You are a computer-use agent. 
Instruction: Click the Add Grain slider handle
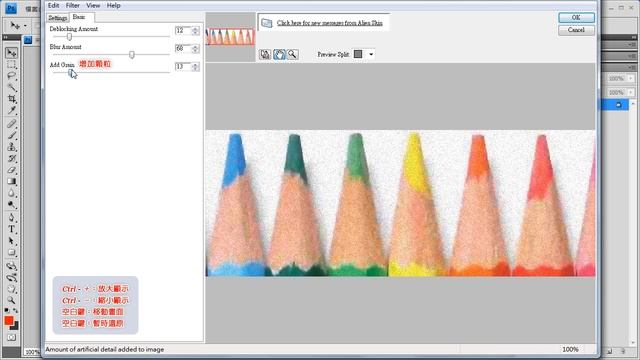[x=70, y=73]
